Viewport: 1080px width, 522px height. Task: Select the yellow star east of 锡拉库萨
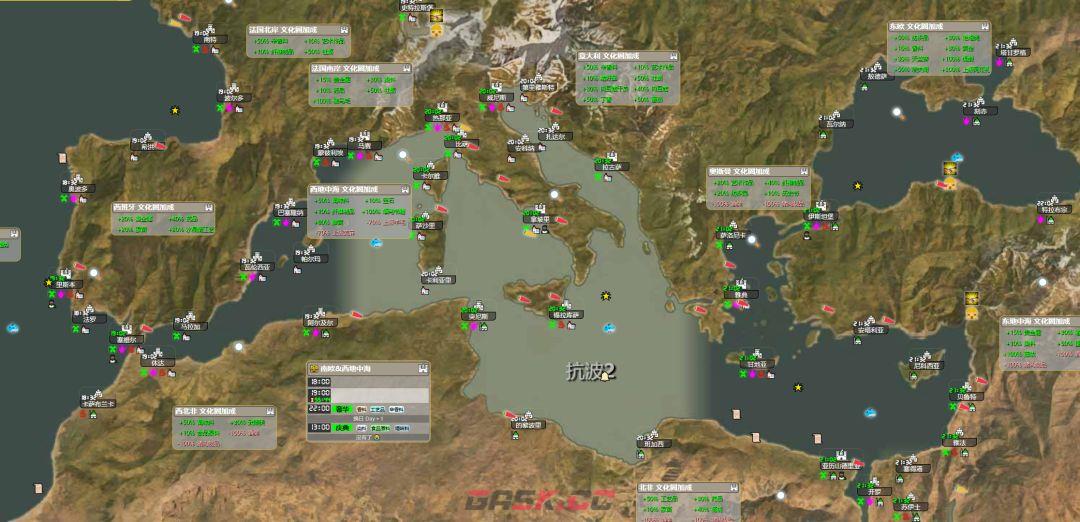click(x=606, y=295)
